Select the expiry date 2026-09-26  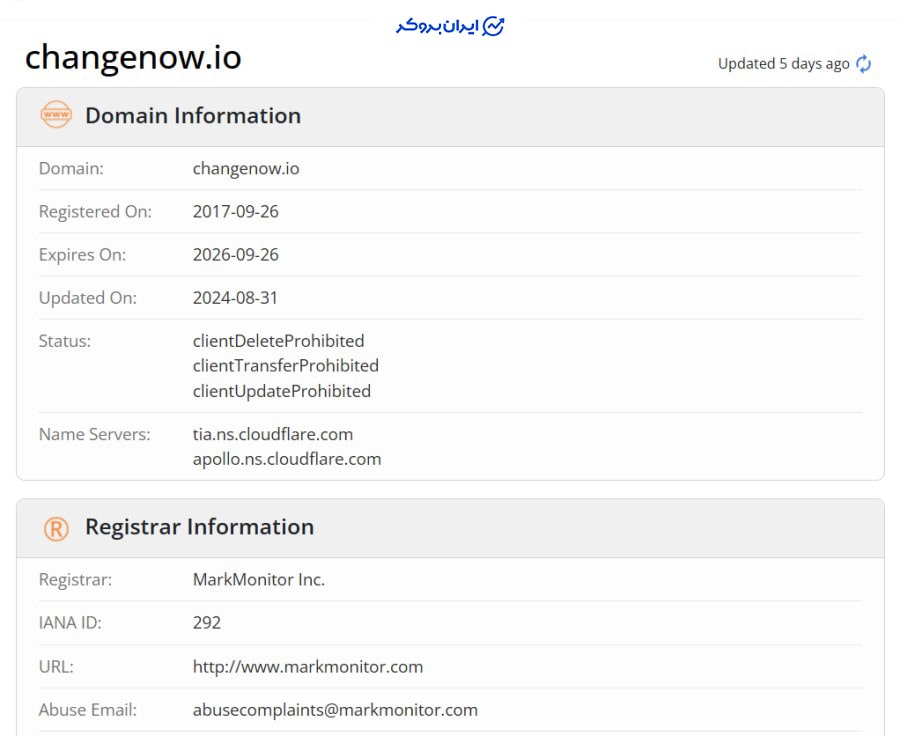point(236,254)
